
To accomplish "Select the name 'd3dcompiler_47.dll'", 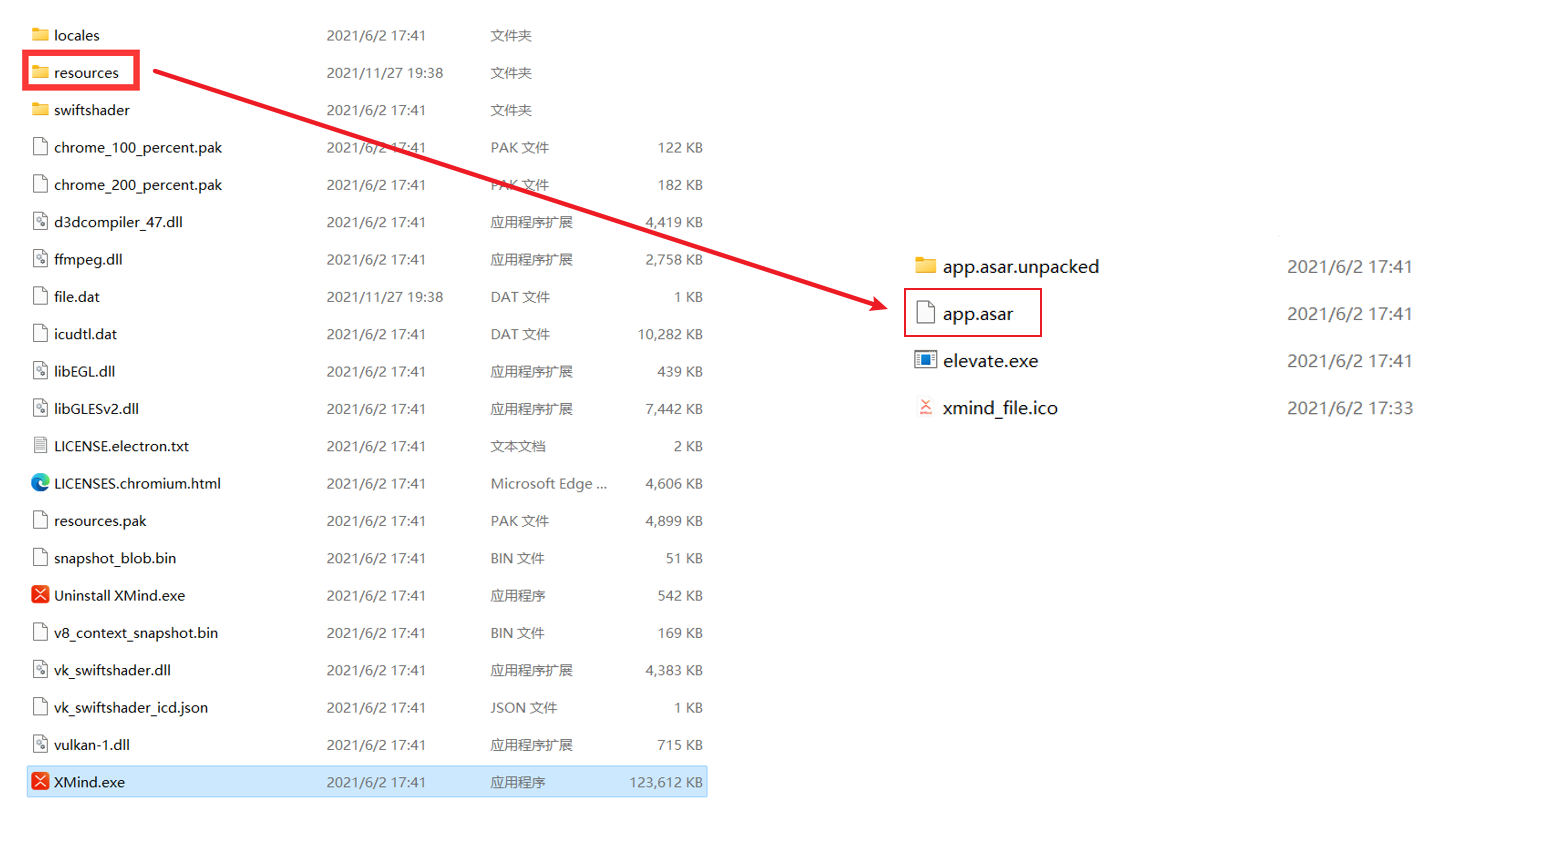I will pos(118,222).
